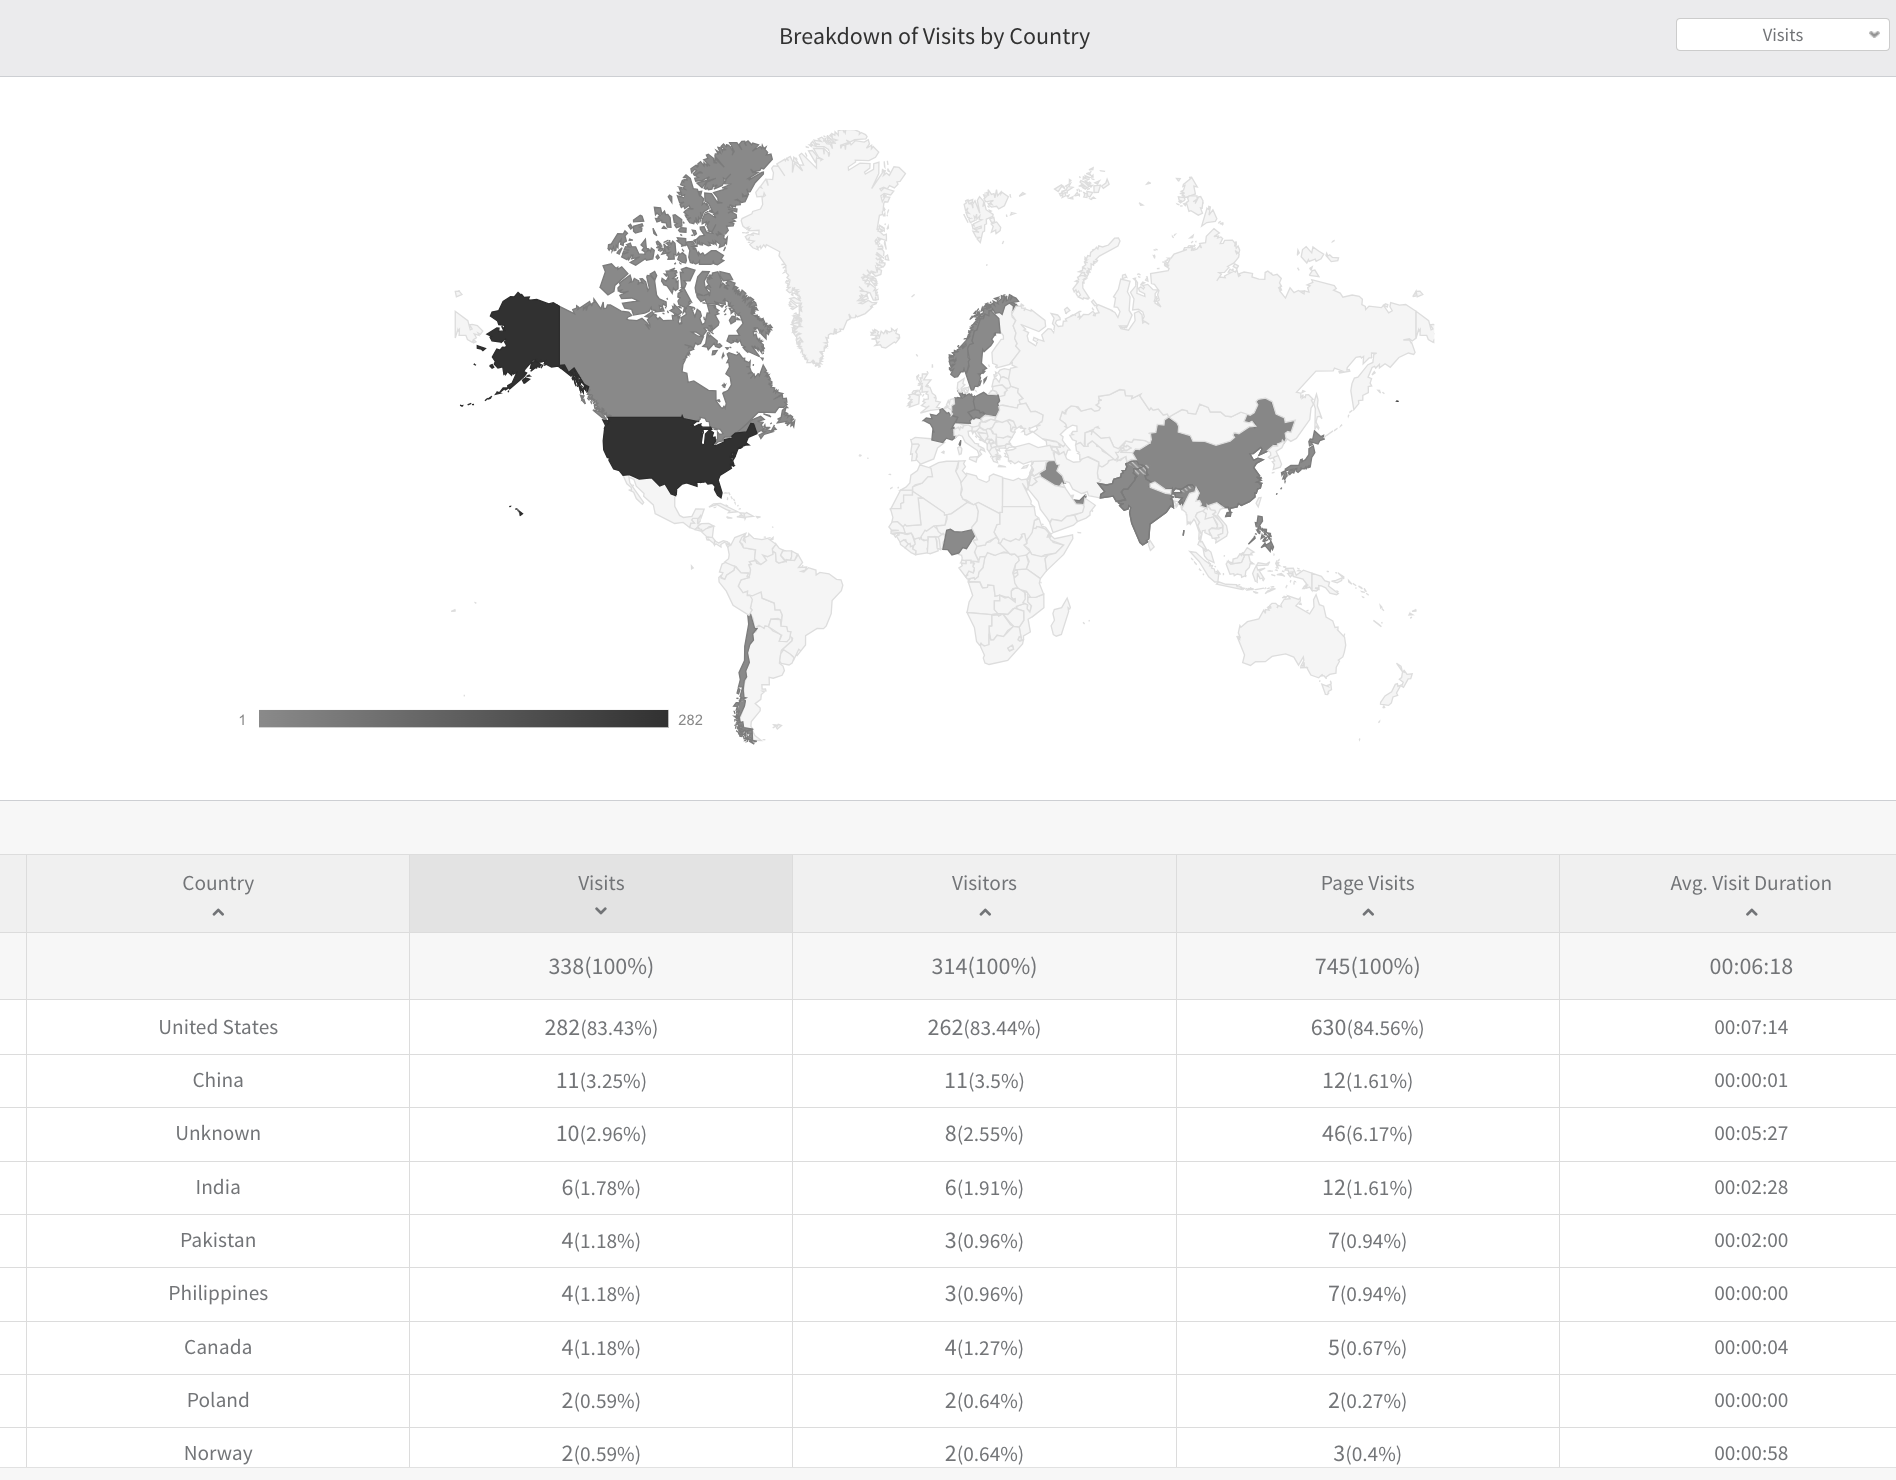Click the United States country row
1896x1480 pixels.
(x=948, y=1027)
